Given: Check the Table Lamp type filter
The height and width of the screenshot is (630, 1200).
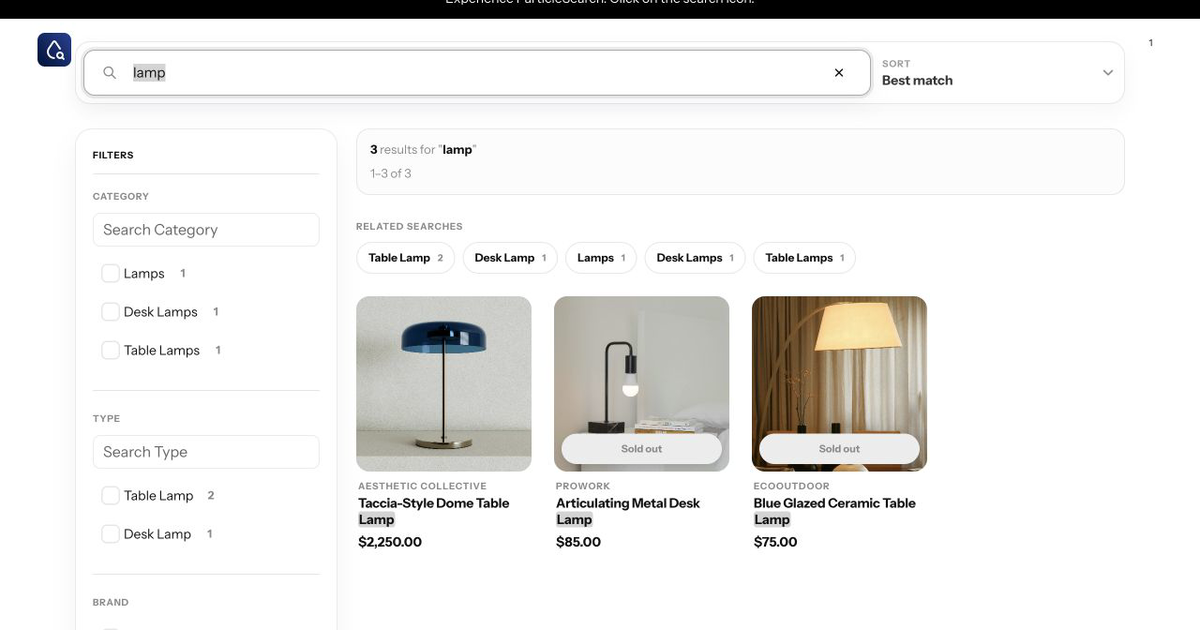Looking at the screenshot, I should pyautogui.click(x=111, y=496).
